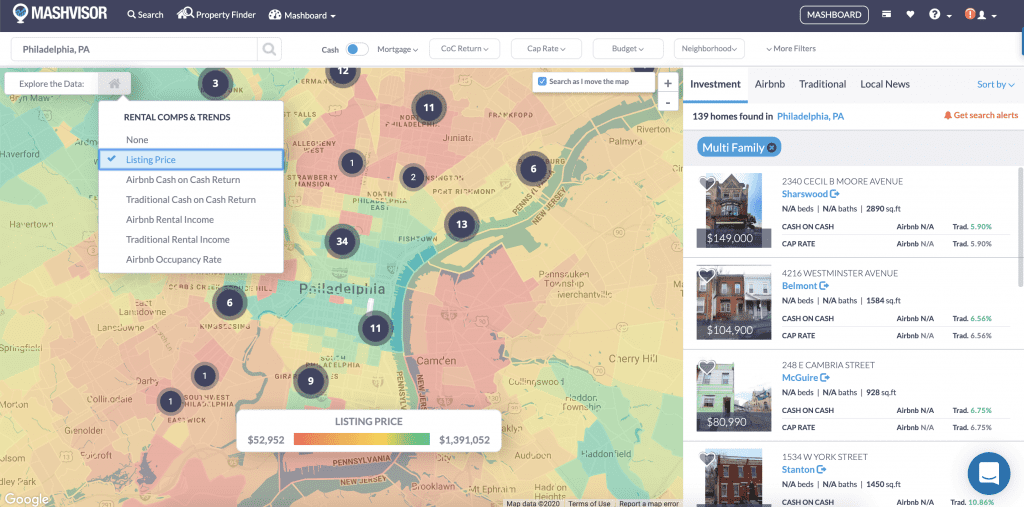Open the Property Finder tool
This screenshot has height=507, width=1024.
[216, 14]
